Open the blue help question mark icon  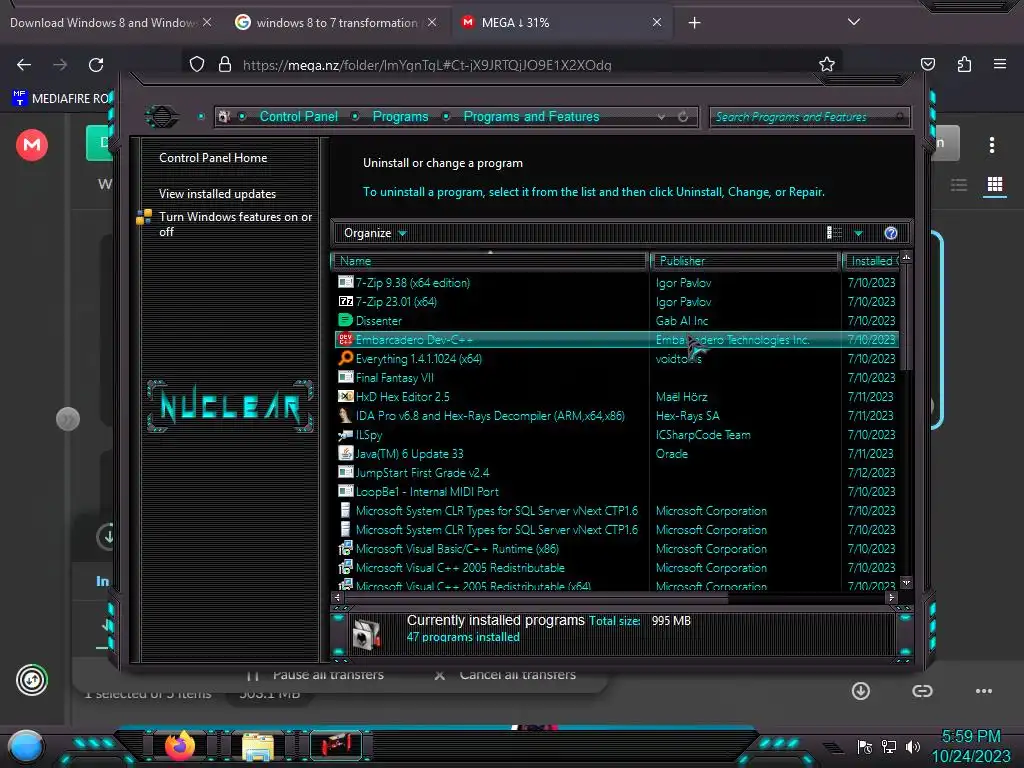[891, 233]
